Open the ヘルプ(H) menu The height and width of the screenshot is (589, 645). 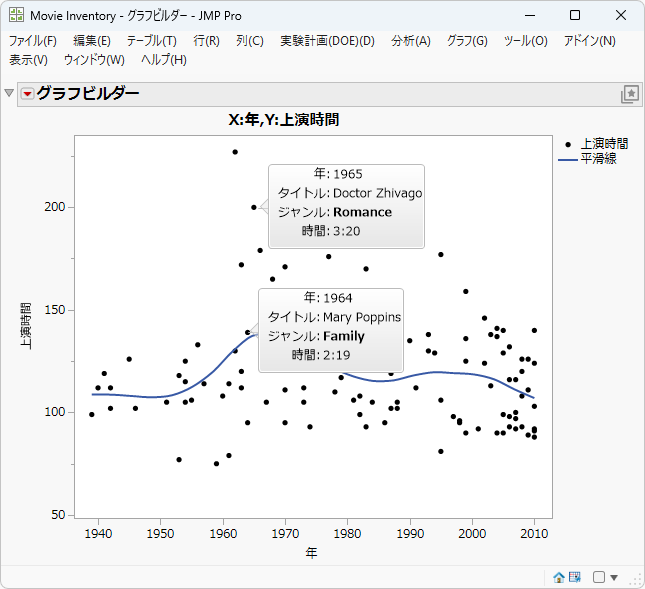click(164, 60)
